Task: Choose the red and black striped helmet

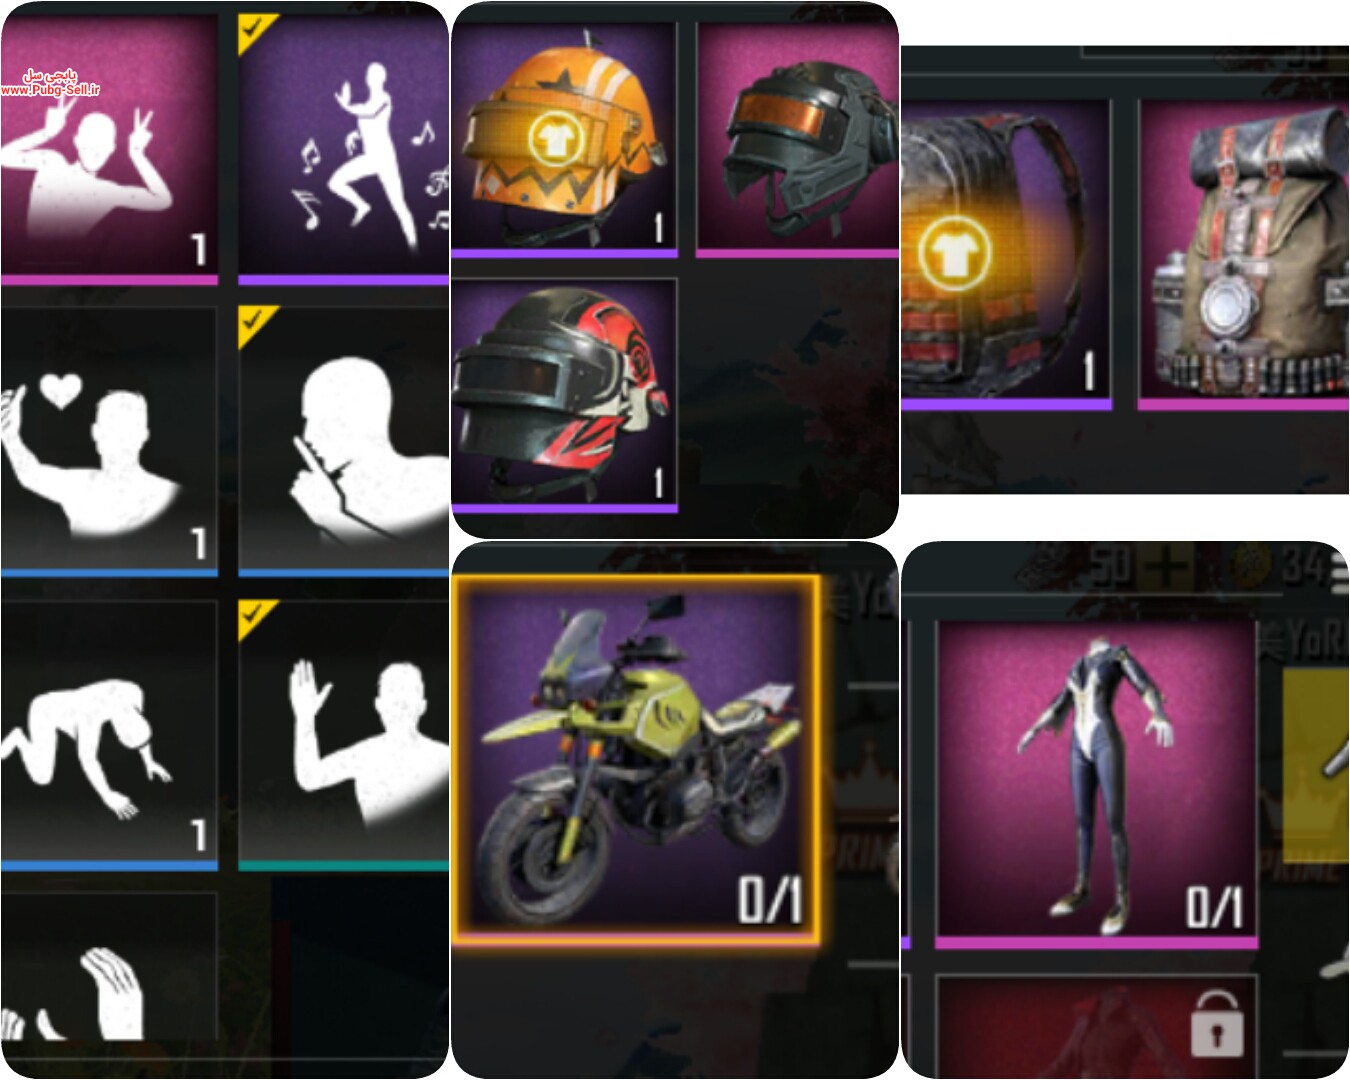Action: click(564, 396)
